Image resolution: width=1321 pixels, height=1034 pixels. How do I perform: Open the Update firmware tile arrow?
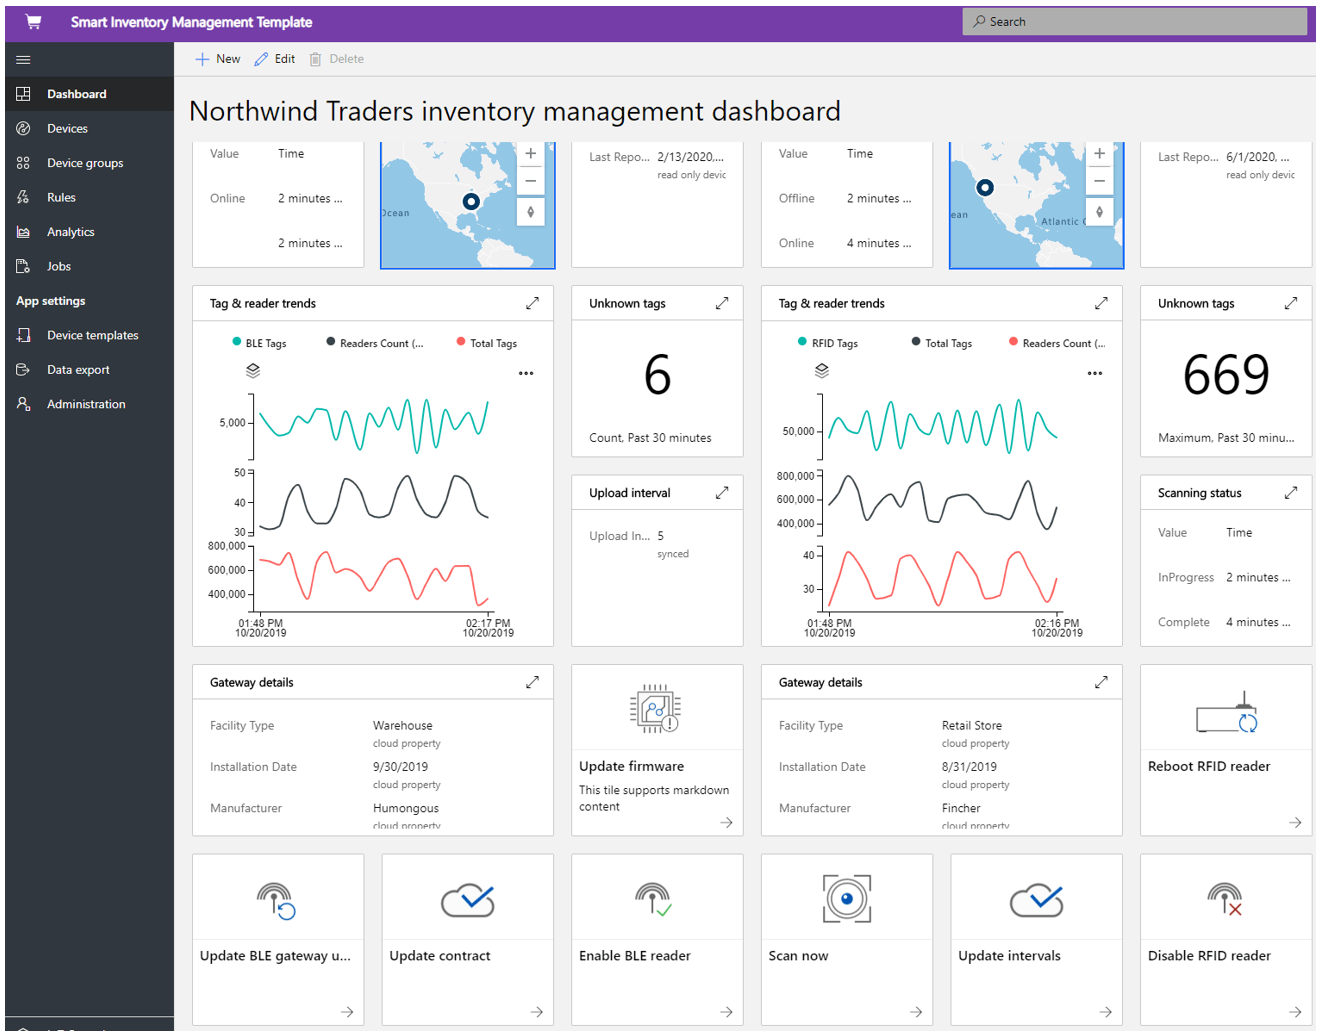point(727,822)
